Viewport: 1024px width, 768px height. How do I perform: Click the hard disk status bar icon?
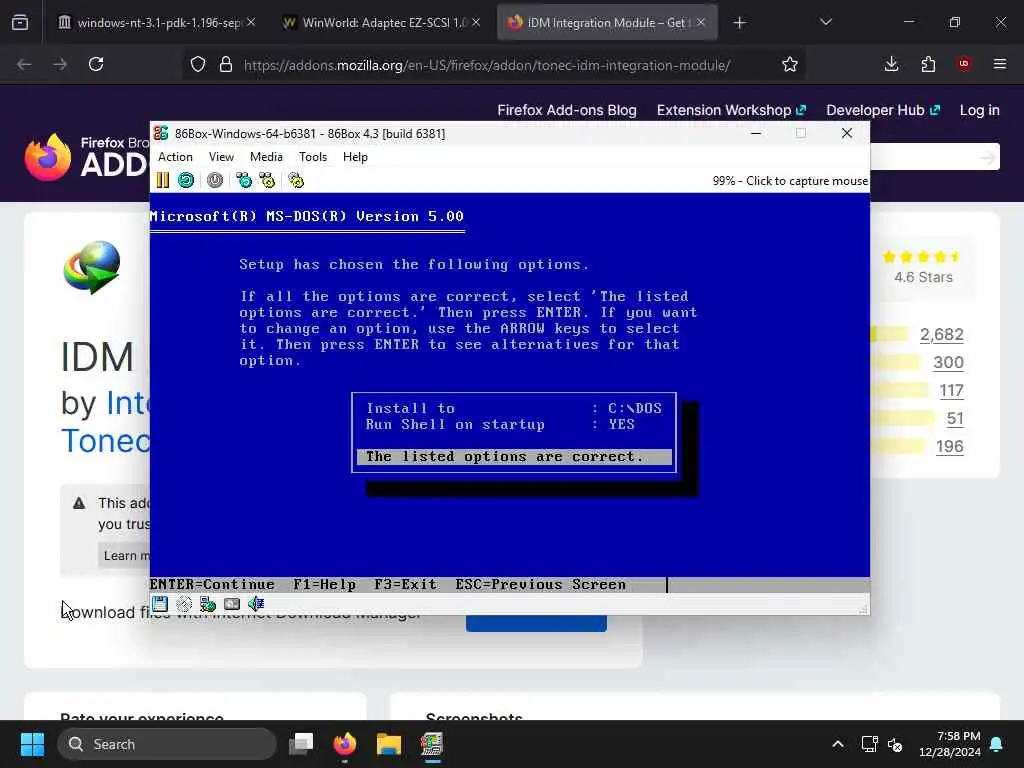coord(232,604)
